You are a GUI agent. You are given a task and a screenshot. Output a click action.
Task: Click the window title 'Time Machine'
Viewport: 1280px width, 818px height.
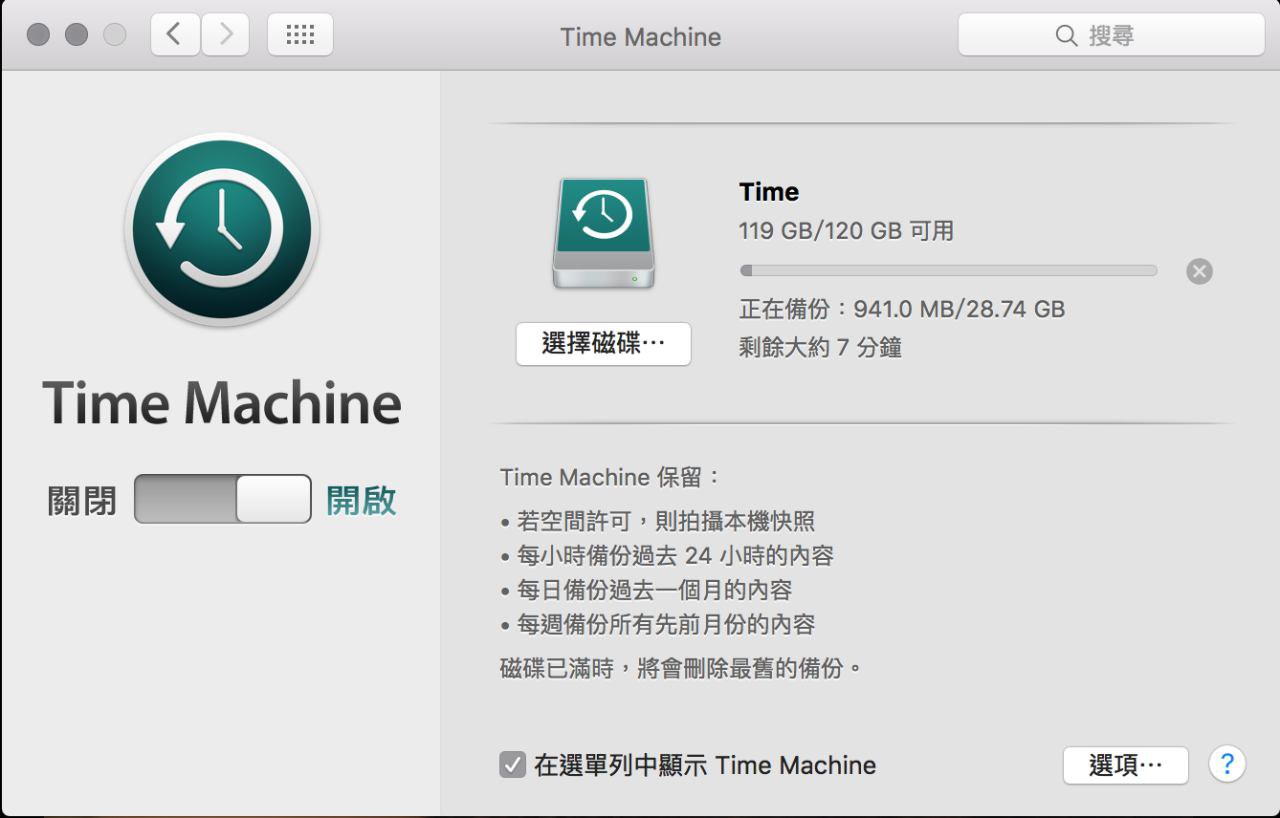[x=640, y=37]
